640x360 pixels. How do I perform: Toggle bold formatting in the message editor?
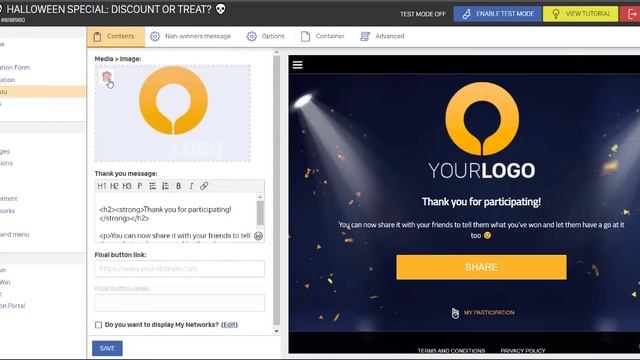click(178, 186)
